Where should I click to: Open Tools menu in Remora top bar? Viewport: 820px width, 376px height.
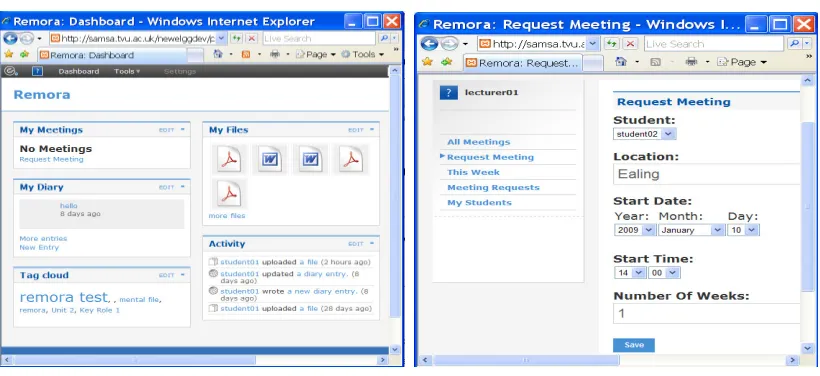[127, 71]
